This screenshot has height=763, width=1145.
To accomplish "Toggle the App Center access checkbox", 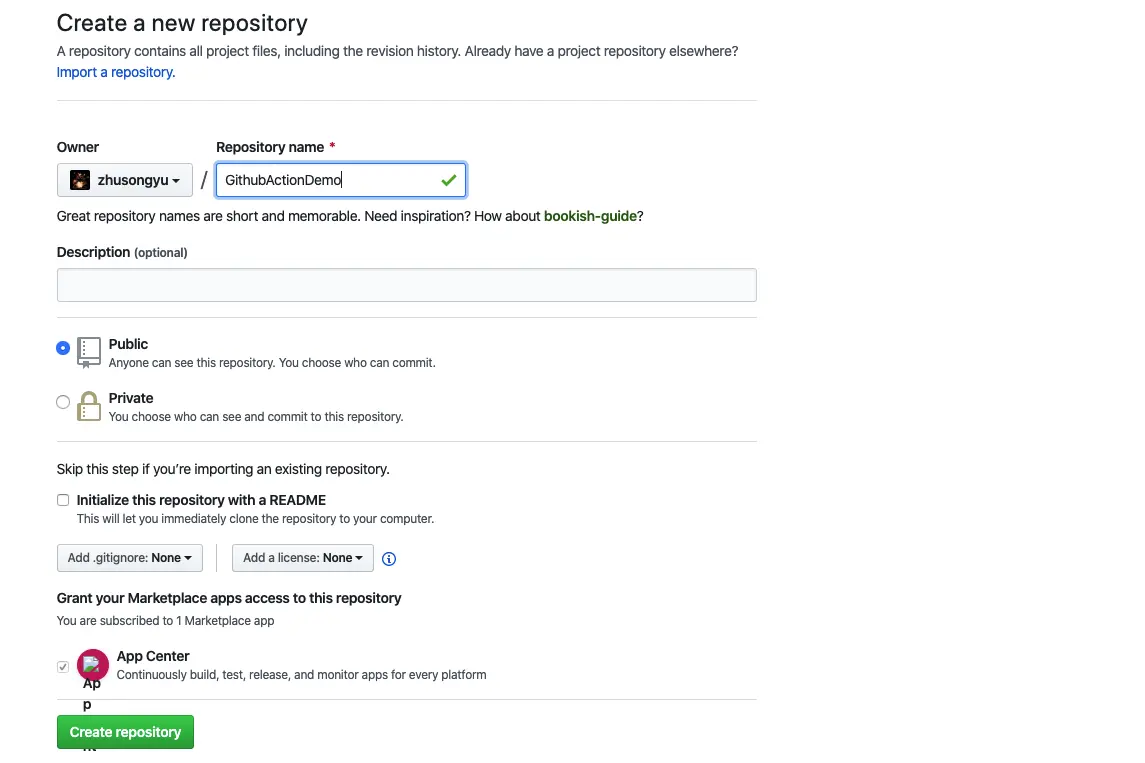I will 63,667.
